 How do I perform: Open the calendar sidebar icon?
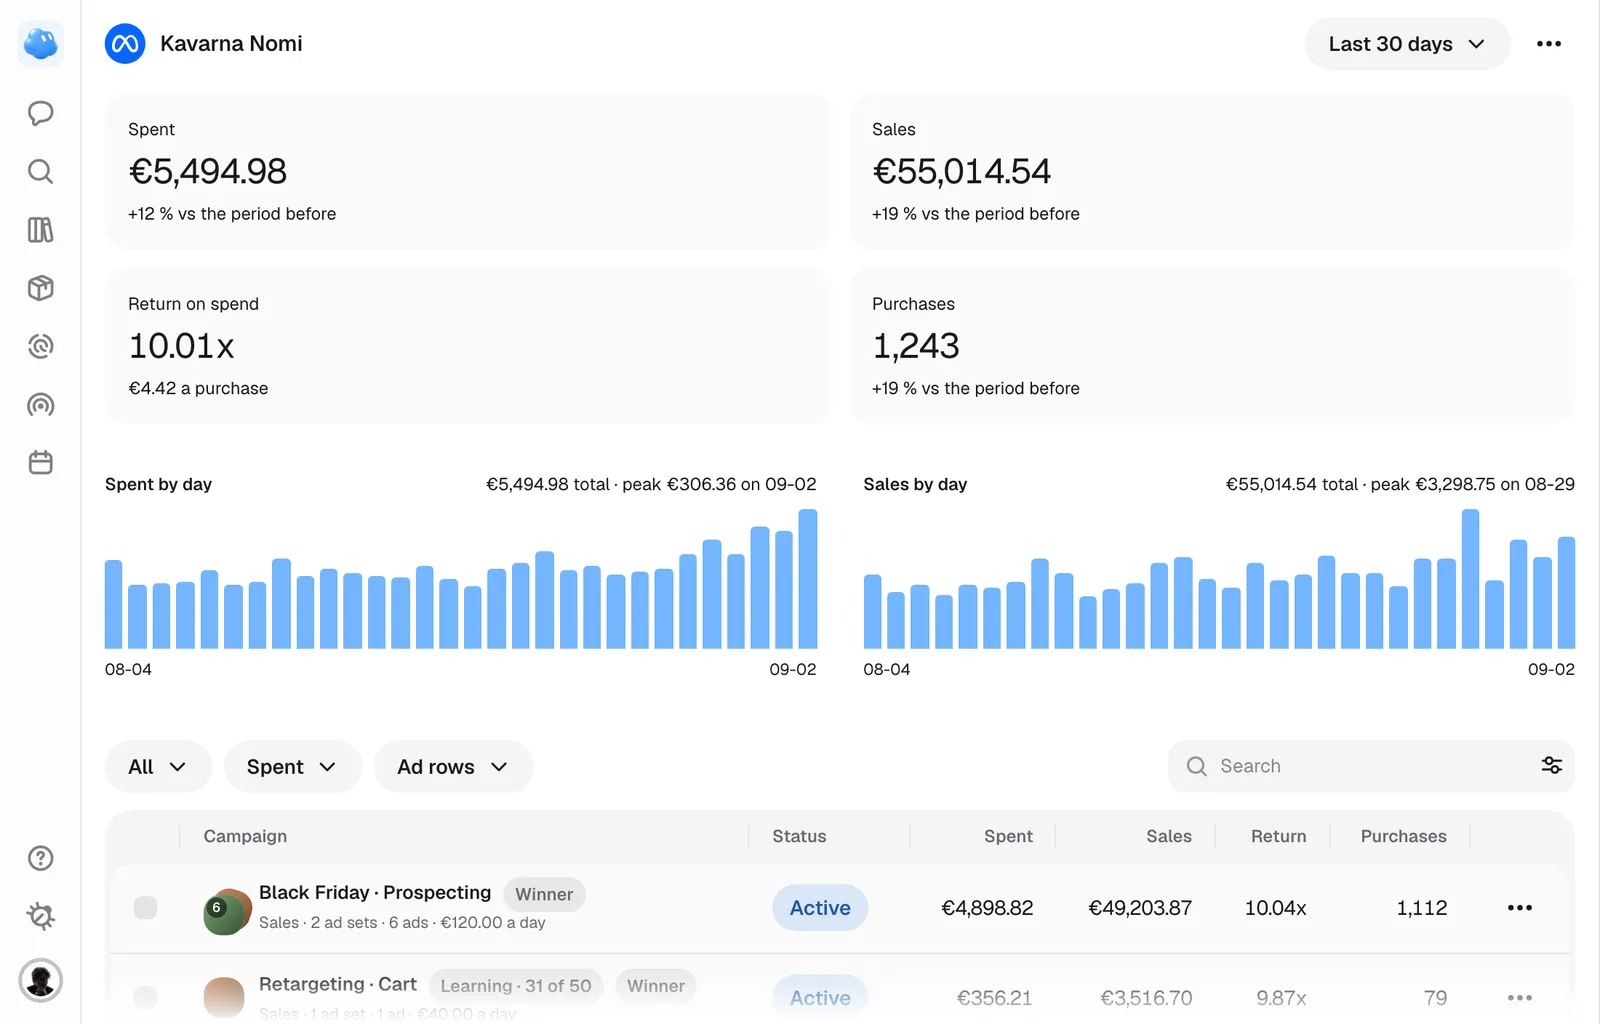point(41,463)
